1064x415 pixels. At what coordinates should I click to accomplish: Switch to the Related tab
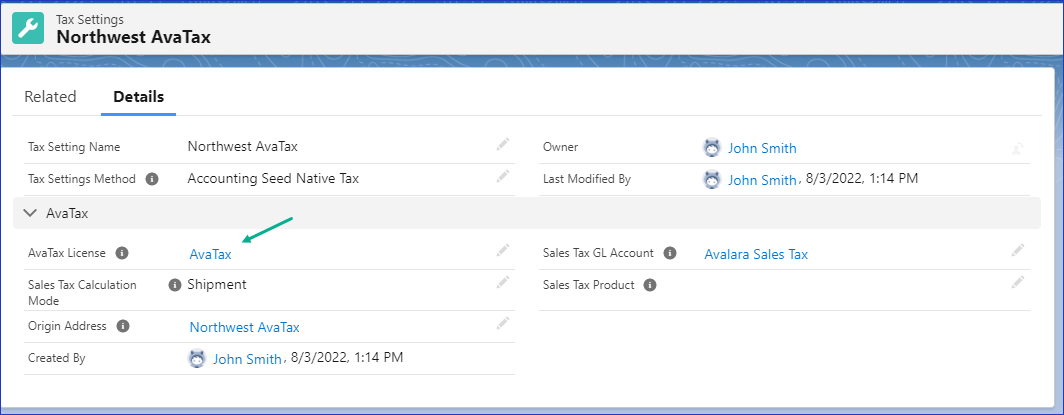pos(50,97)
